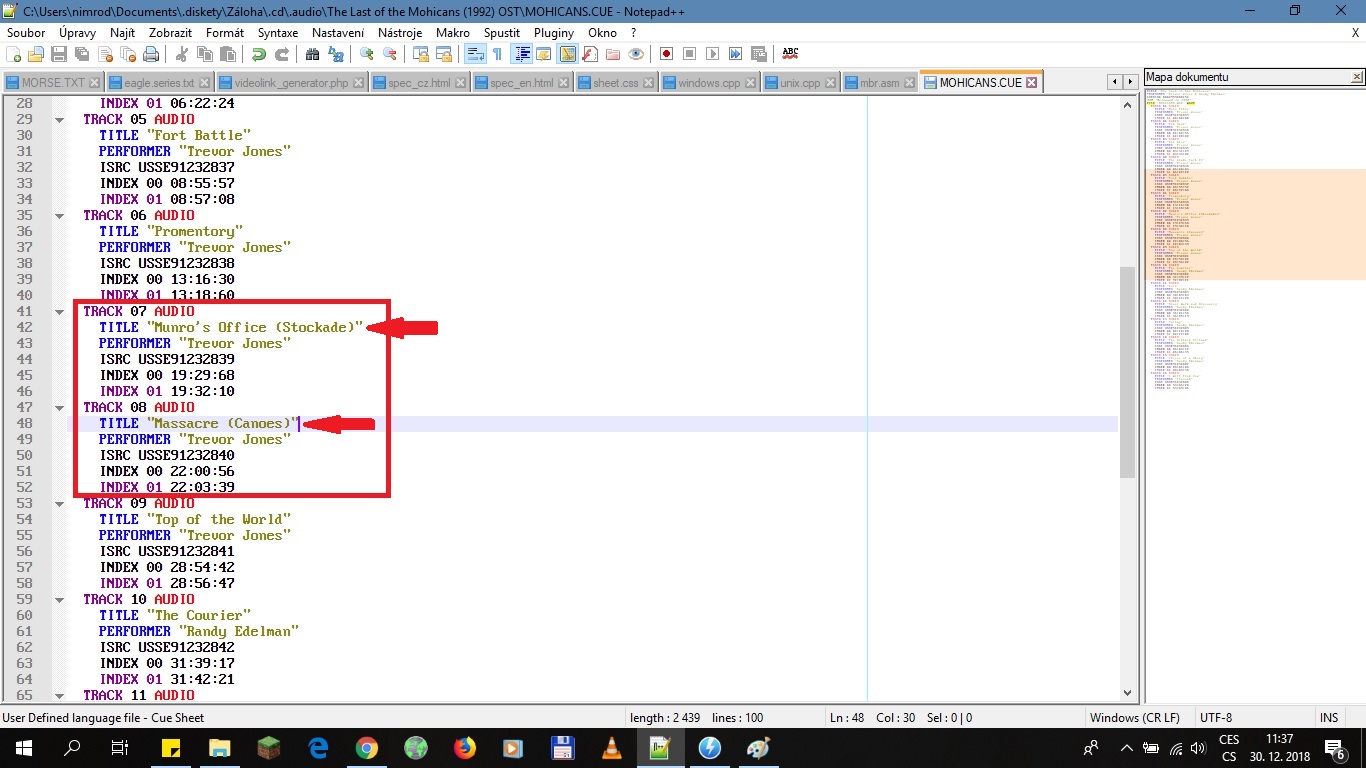Open the Pluginy menu

click(554, 33)
